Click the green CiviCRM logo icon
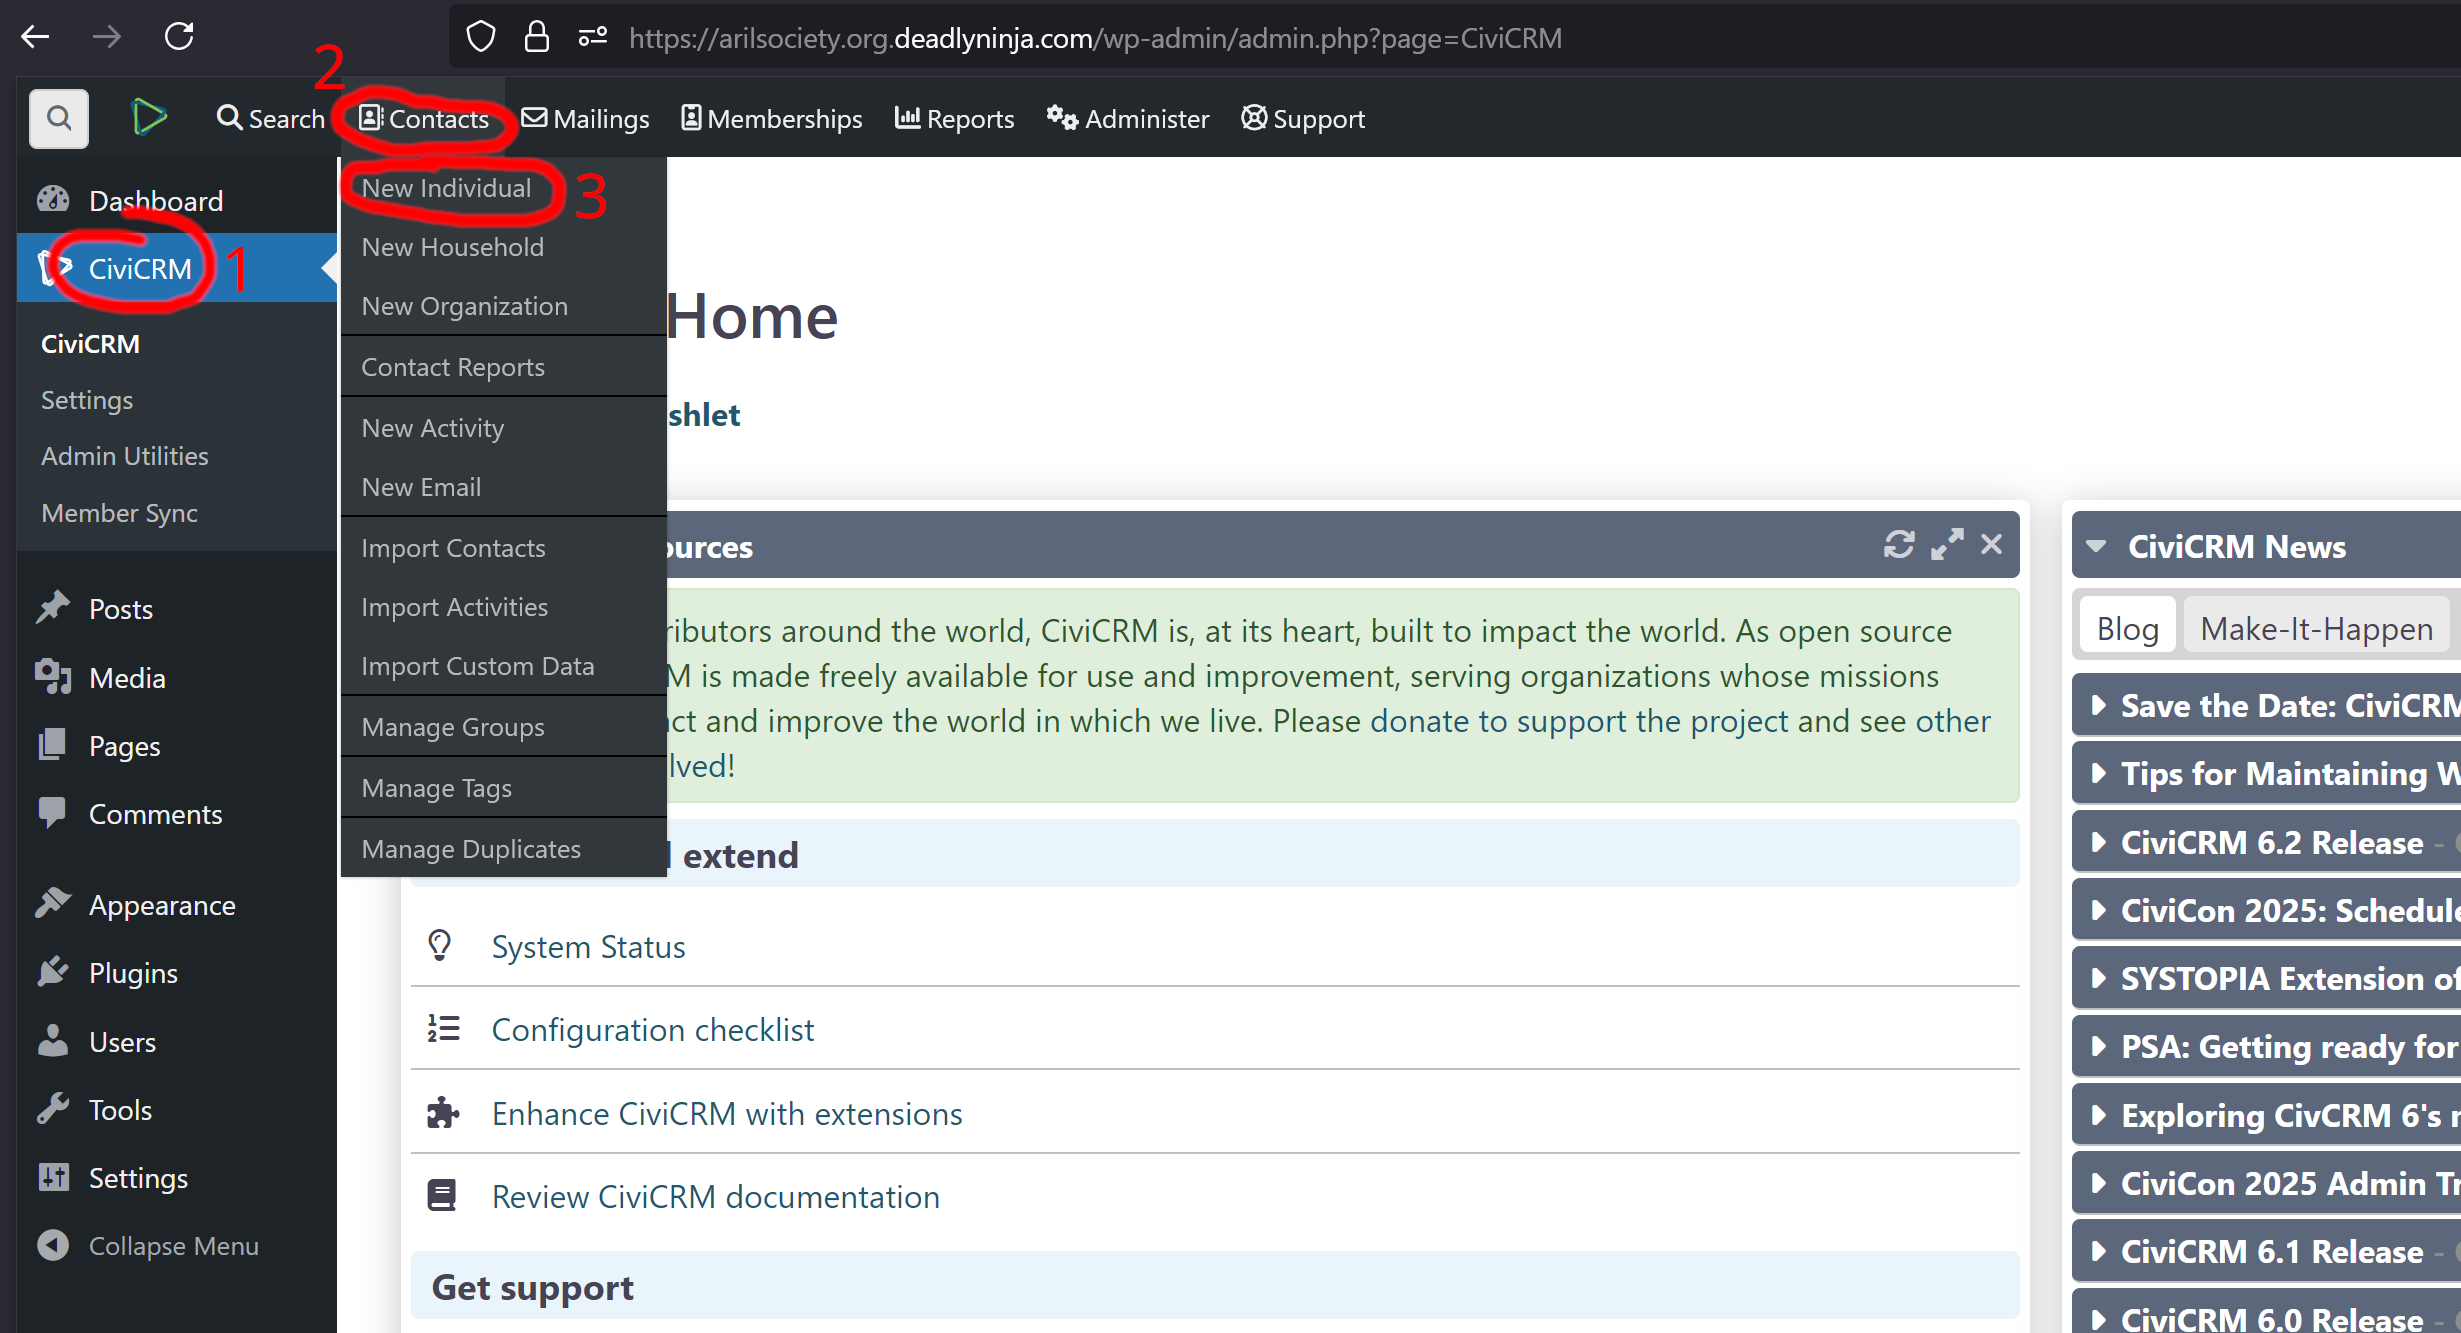 [149, 118]
